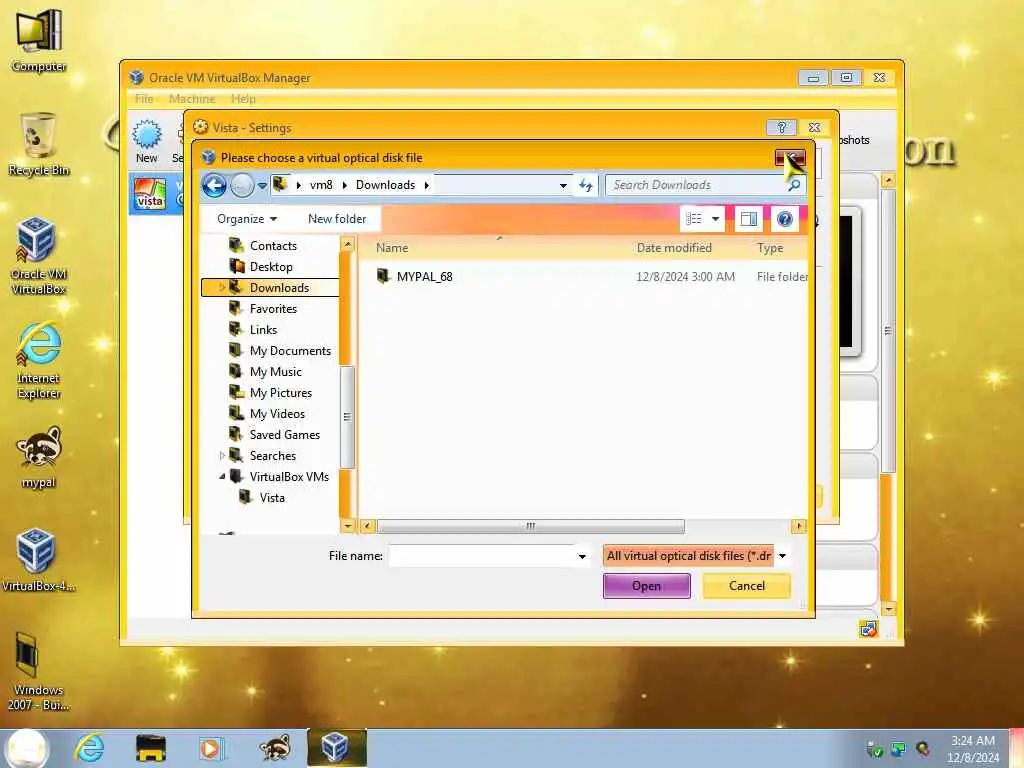Sort by Date modified column header
Viewport: 1024px width, 768px height.
coord(674,248)
